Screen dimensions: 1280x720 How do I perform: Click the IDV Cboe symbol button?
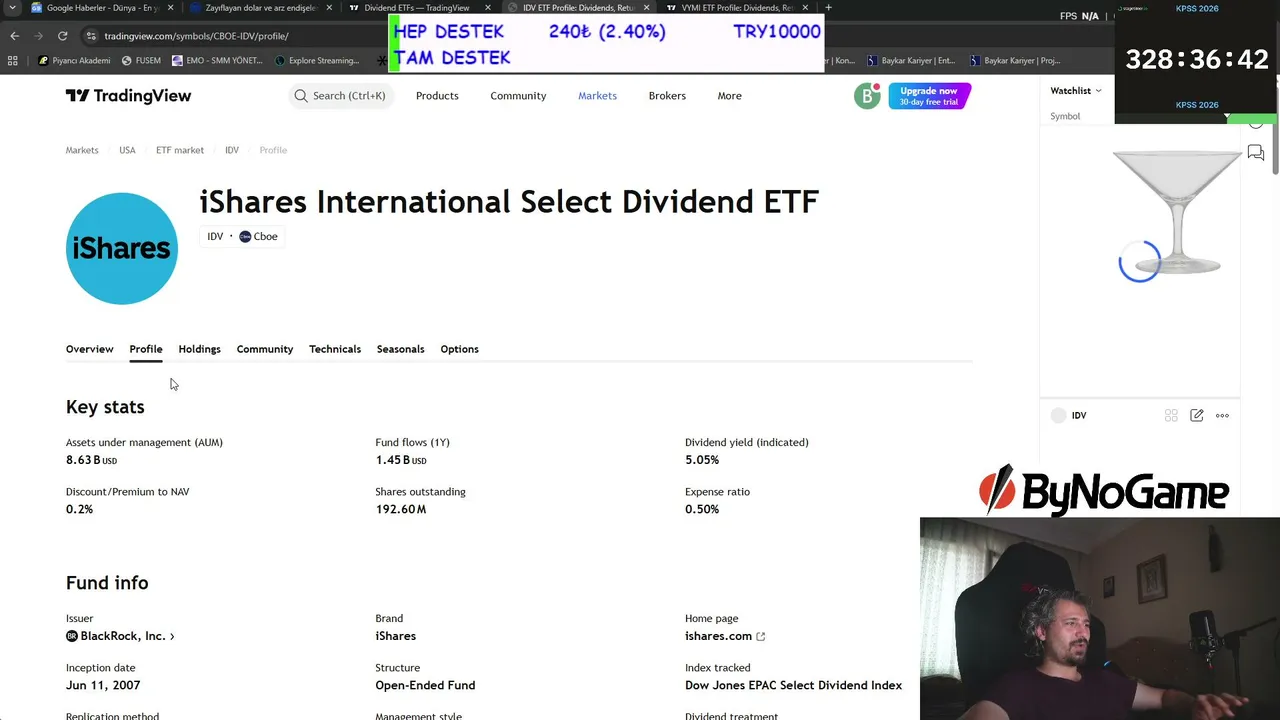tap(242, 237)
